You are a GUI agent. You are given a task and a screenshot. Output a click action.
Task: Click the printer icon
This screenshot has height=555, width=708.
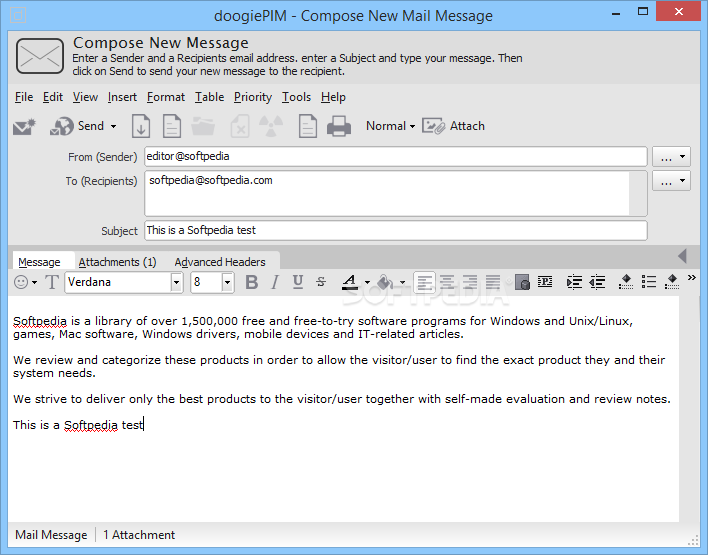click(x=339, y=126)
